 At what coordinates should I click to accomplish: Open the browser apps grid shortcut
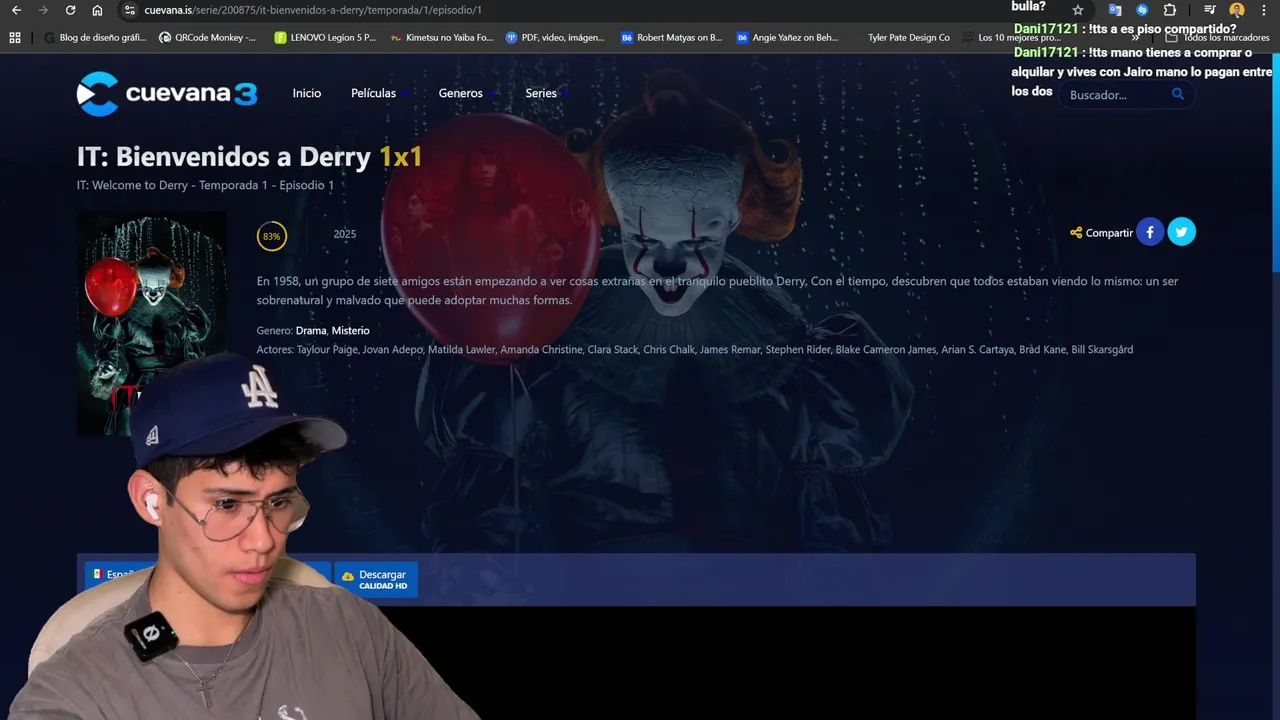pyautogui.click(x=15, y=38)
